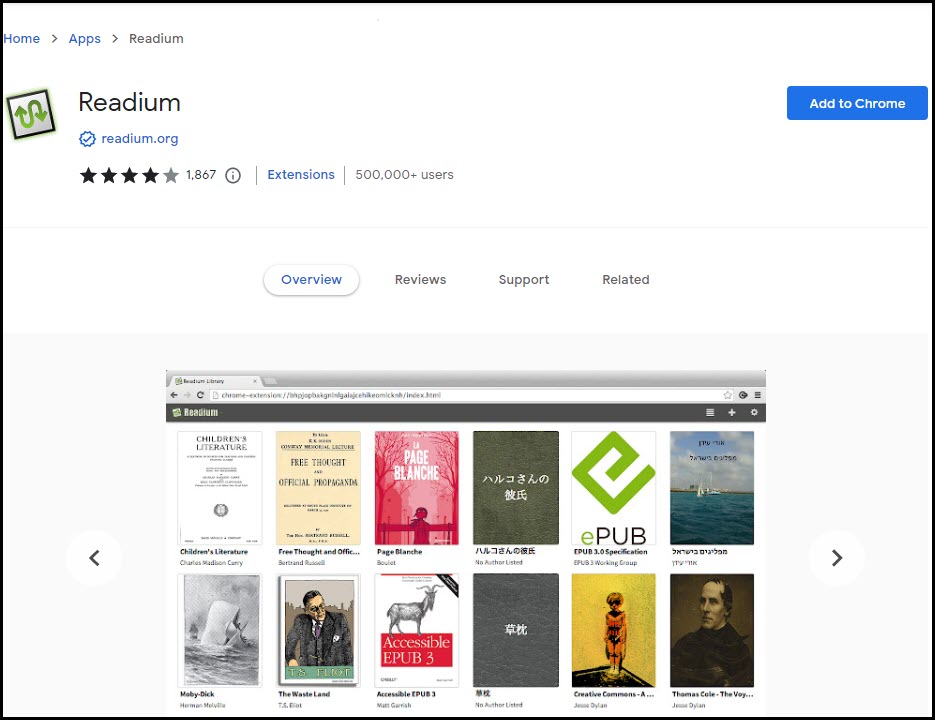935x720 pixels.
Task: Click the Add to Chrome button
Action: click(857, 103)
